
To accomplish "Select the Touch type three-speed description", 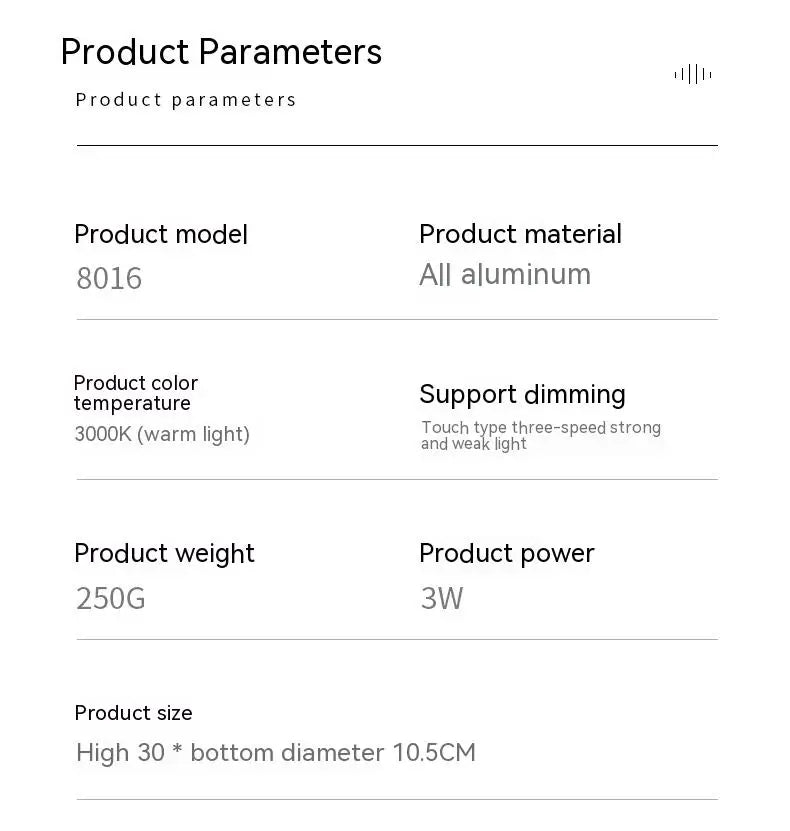I will pyautogui.click(x=541, y=435).
